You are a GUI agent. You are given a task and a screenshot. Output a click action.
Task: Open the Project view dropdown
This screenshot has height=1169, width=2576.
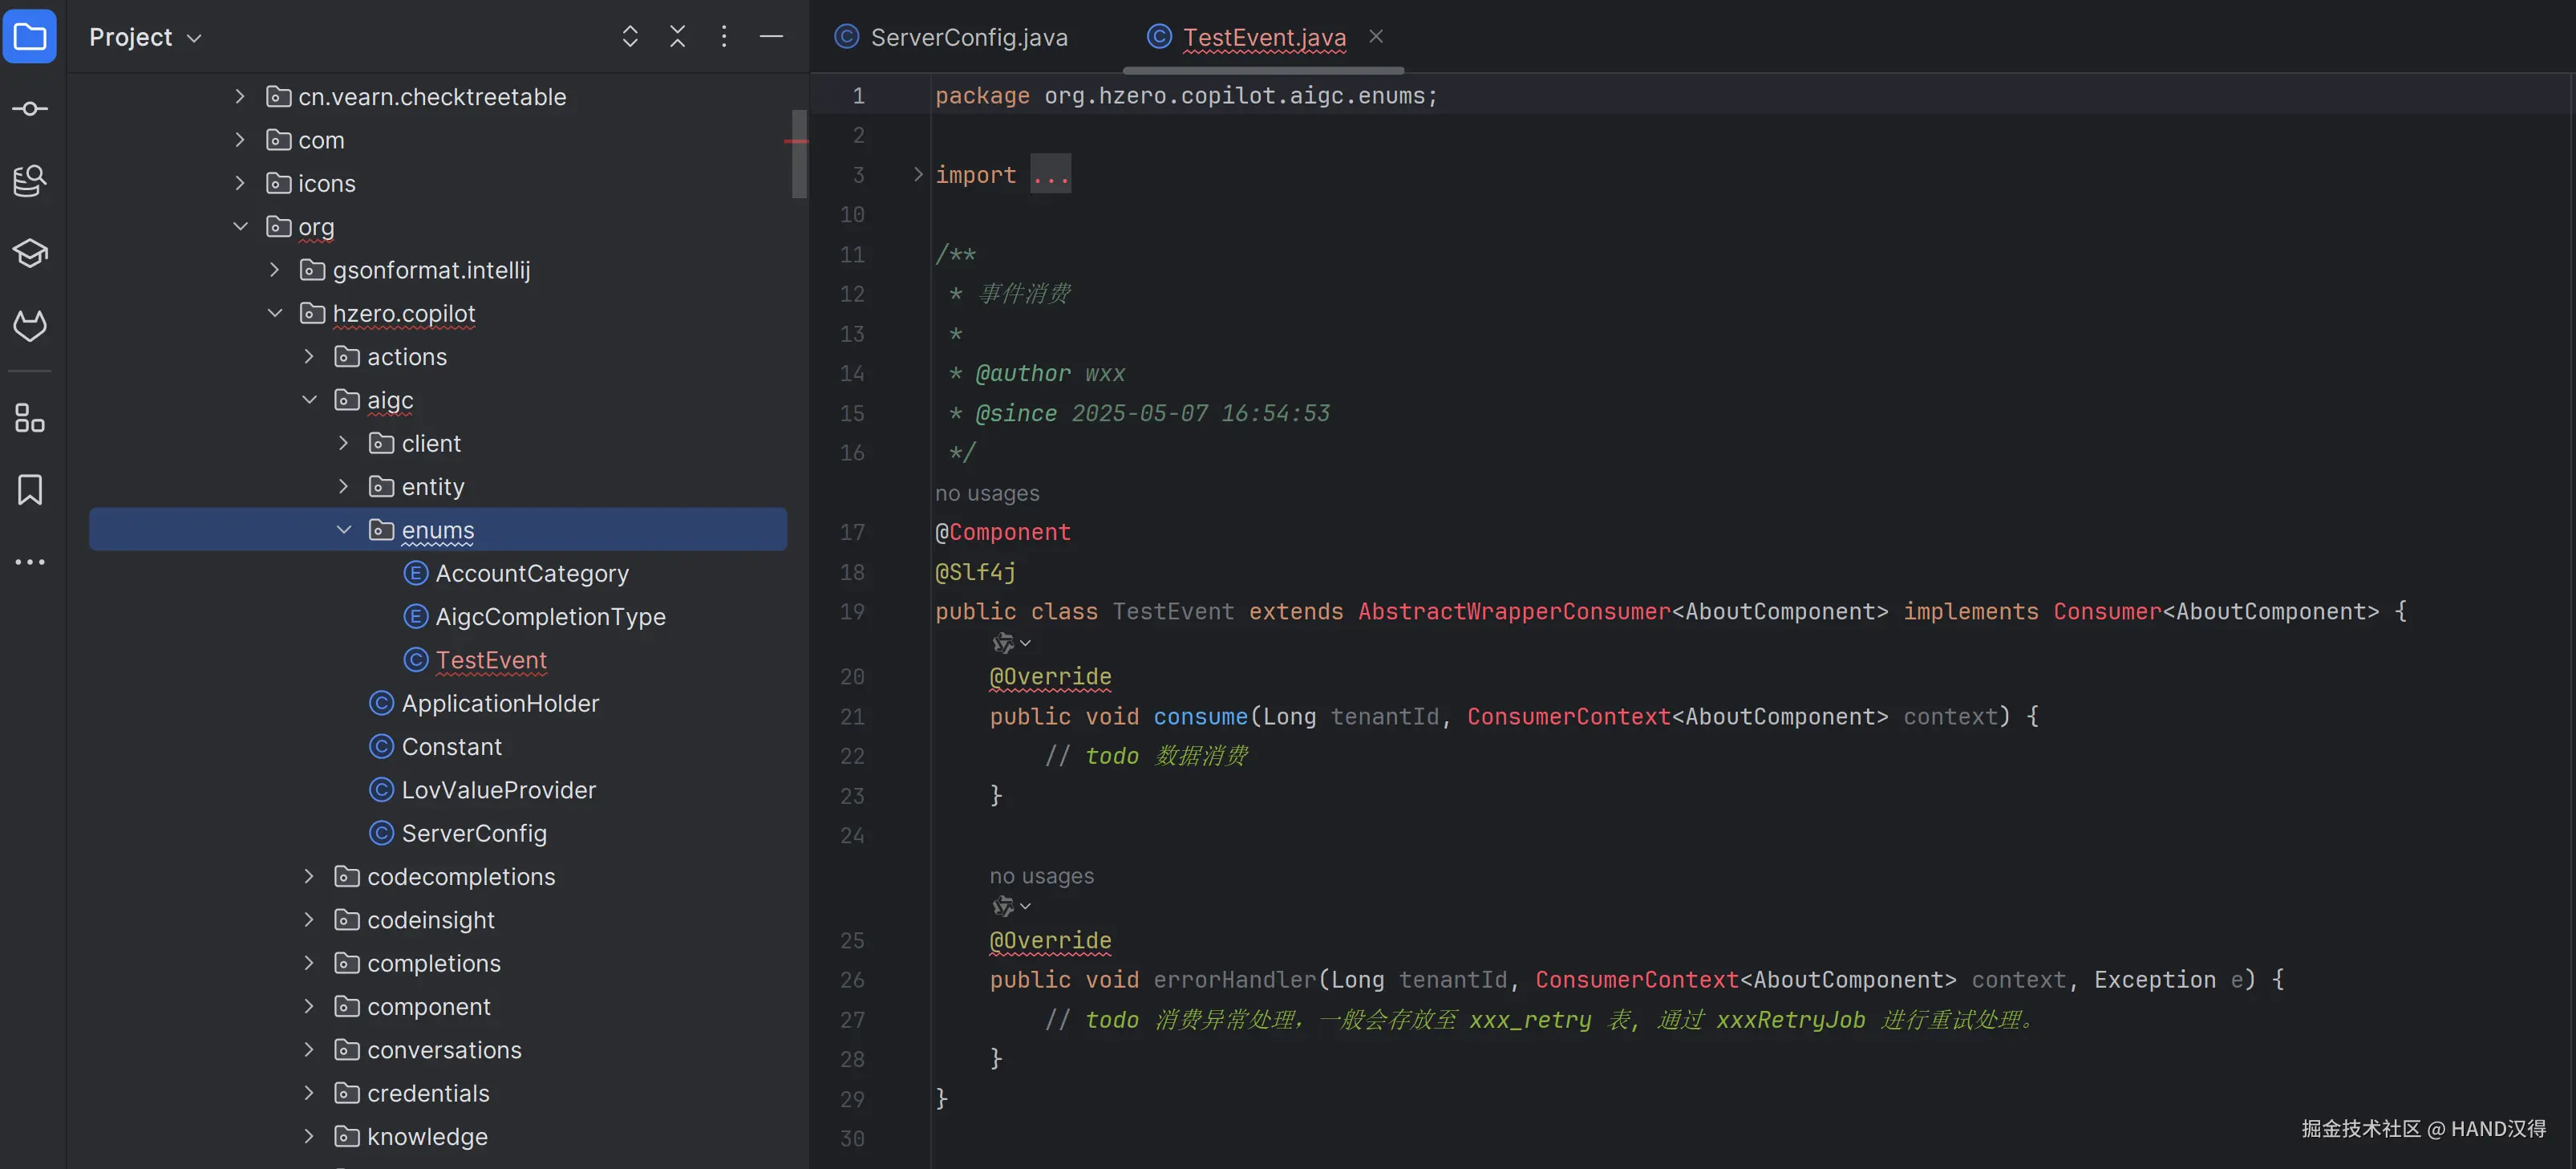[146, 37]
